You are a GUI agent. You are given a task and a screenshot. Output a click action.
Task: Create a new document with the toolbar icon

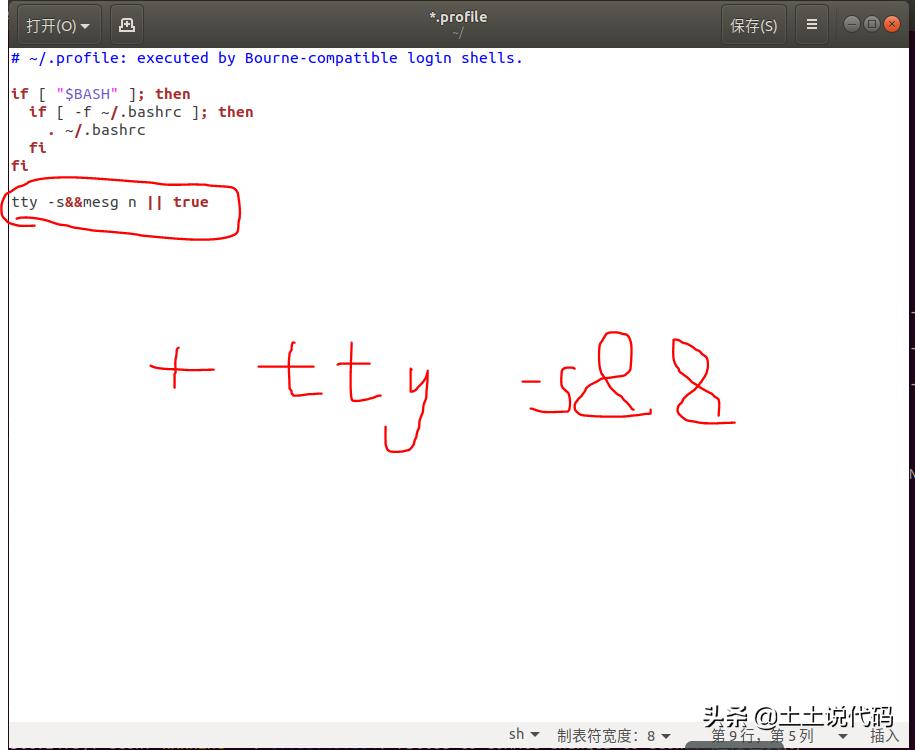click(x=126, y=25)
